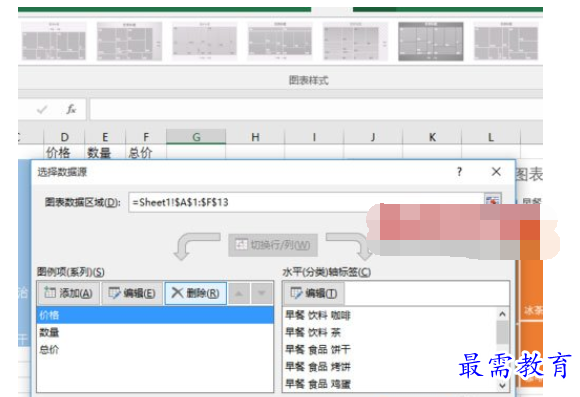Click the formula bar confirm checkmark

[x=42, y=110]
